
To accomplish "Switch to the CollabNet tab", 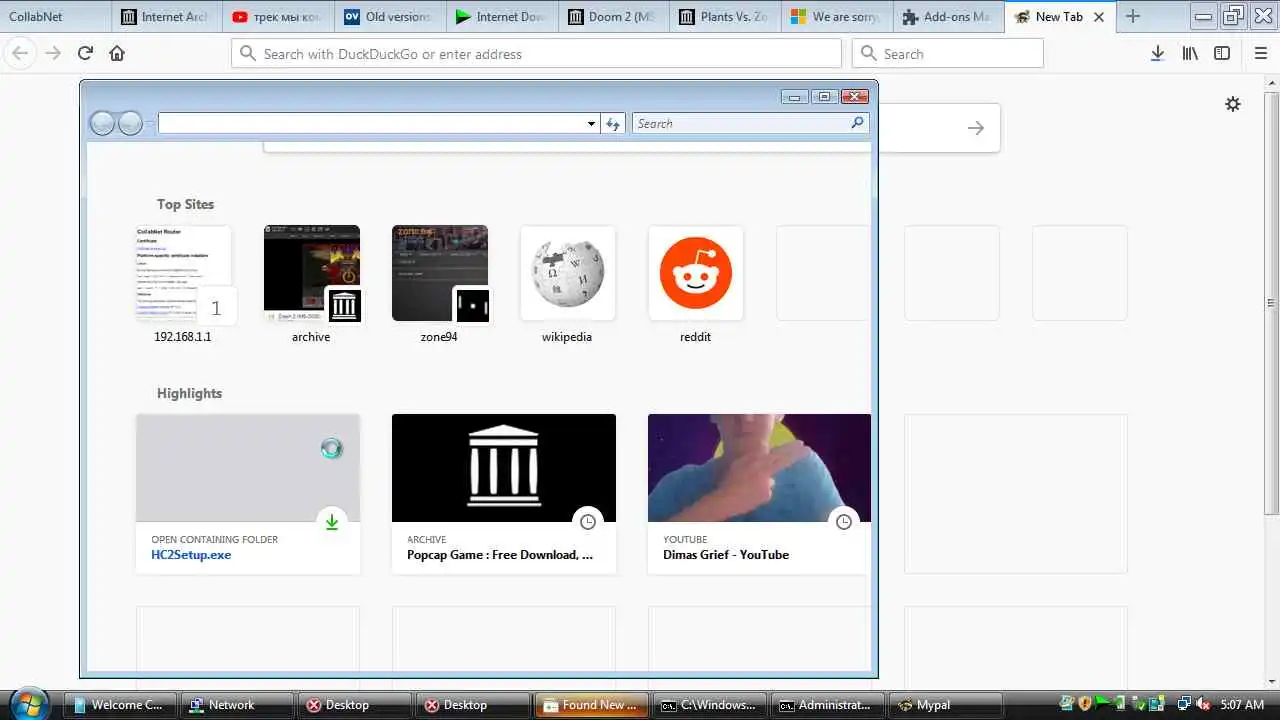I will pyautogui.click(x=55, y=17).
